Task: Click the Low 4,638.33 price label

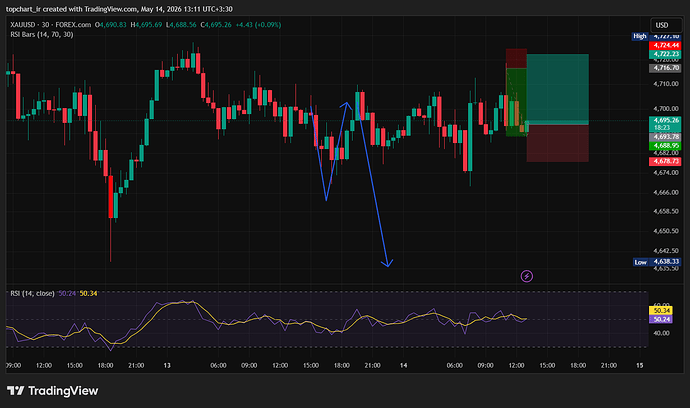Action: coord(657,262)
